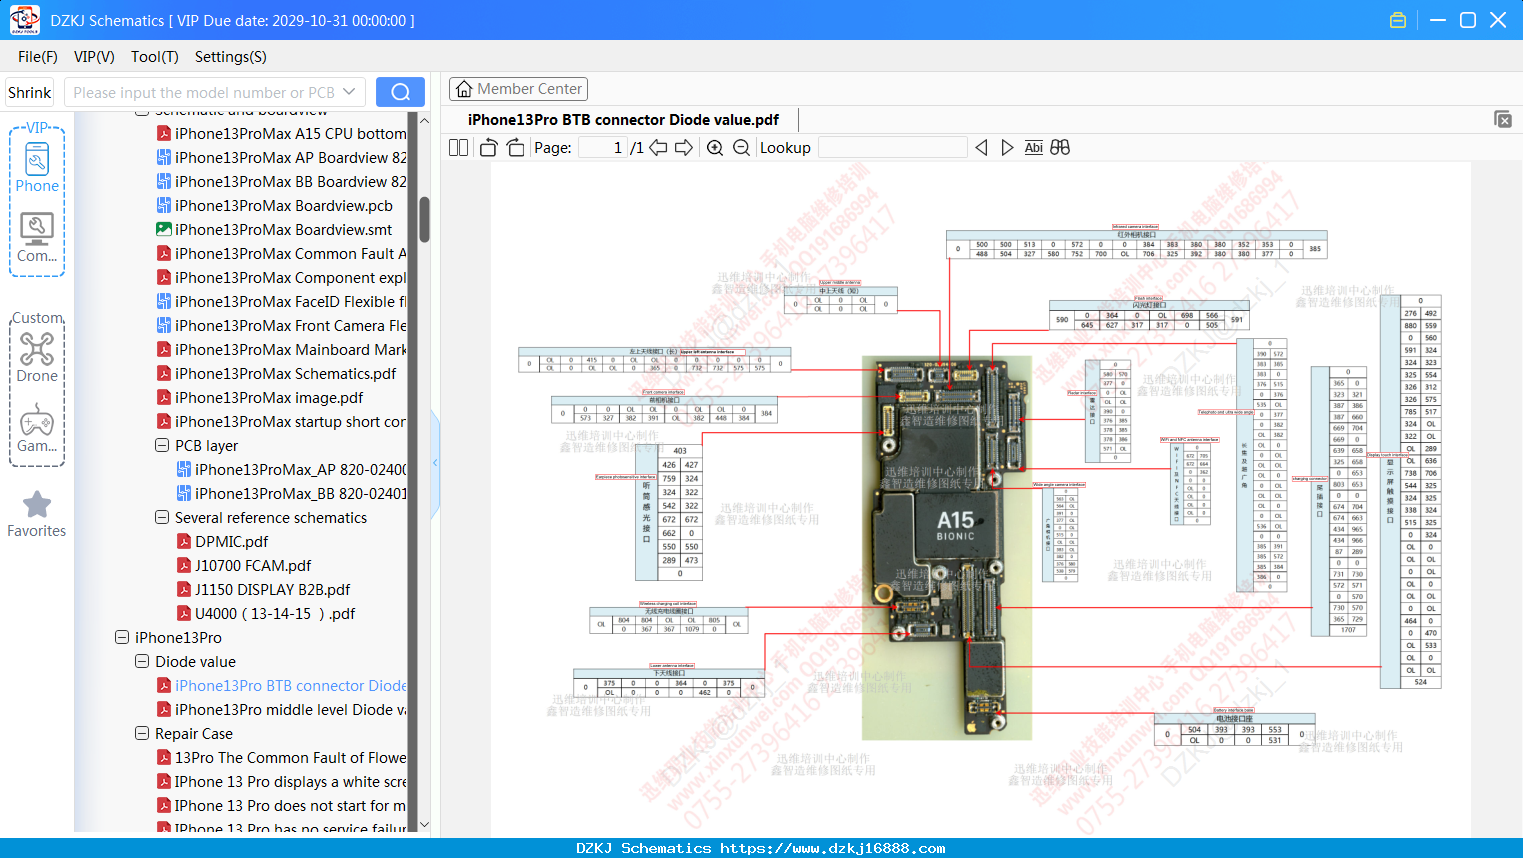Rotate page clockwise

[x=515, y=148]
